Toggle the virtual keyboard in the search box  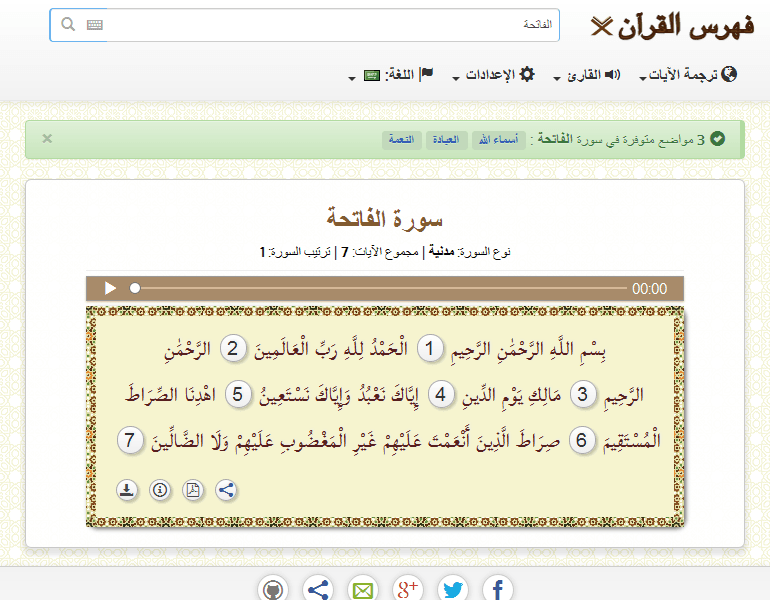point(95,25)
